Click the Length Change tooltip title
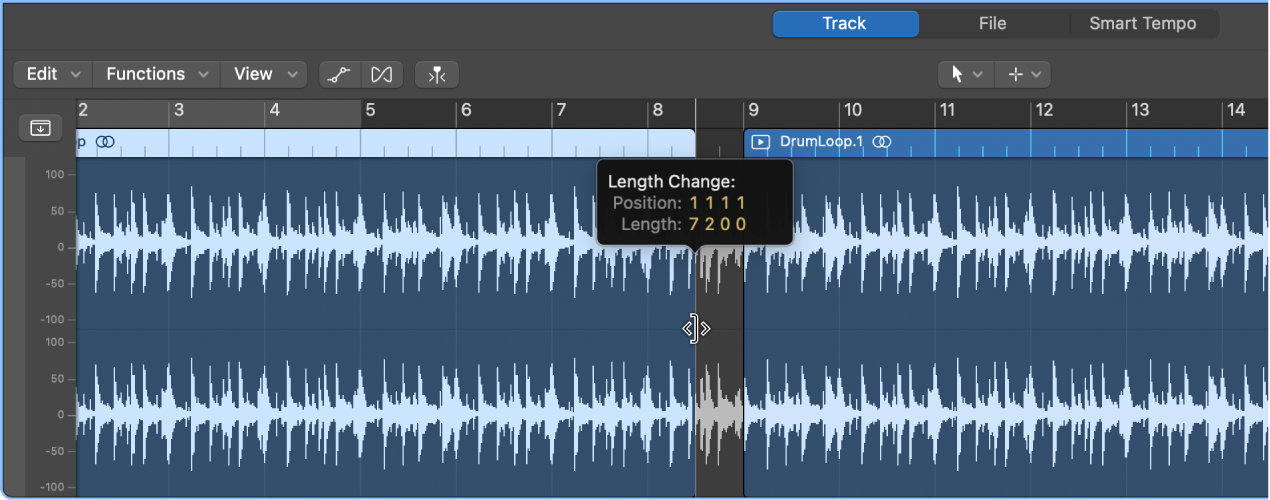1270x500 pixels. [x=671, y=182]
